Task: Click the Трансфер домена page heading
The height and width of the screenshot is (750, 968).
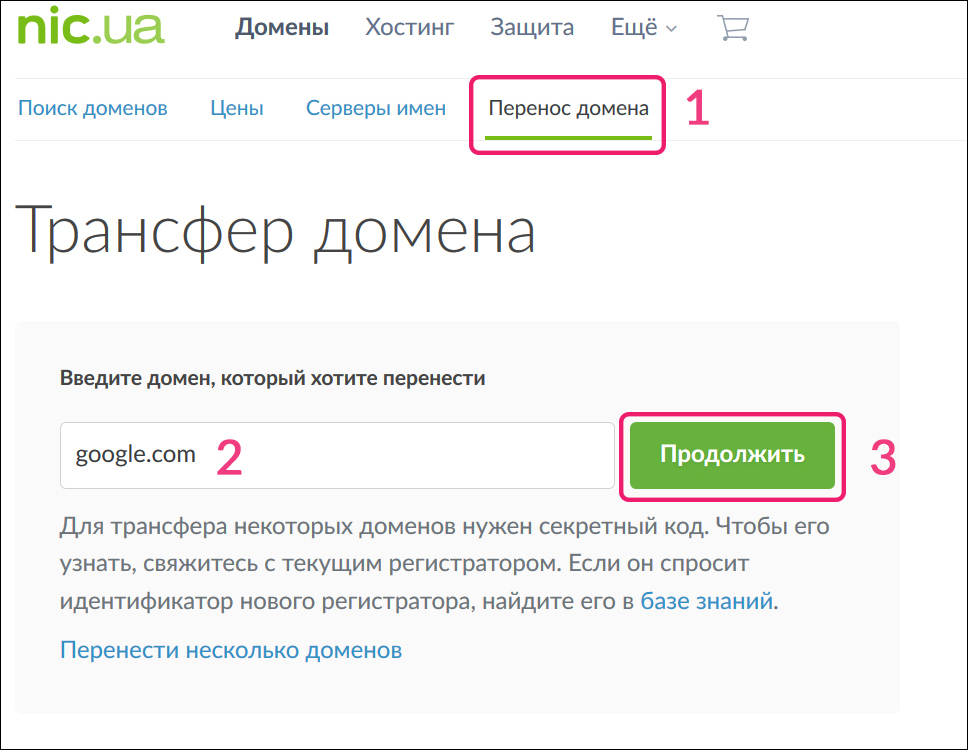Action: [x=277, y=232]
